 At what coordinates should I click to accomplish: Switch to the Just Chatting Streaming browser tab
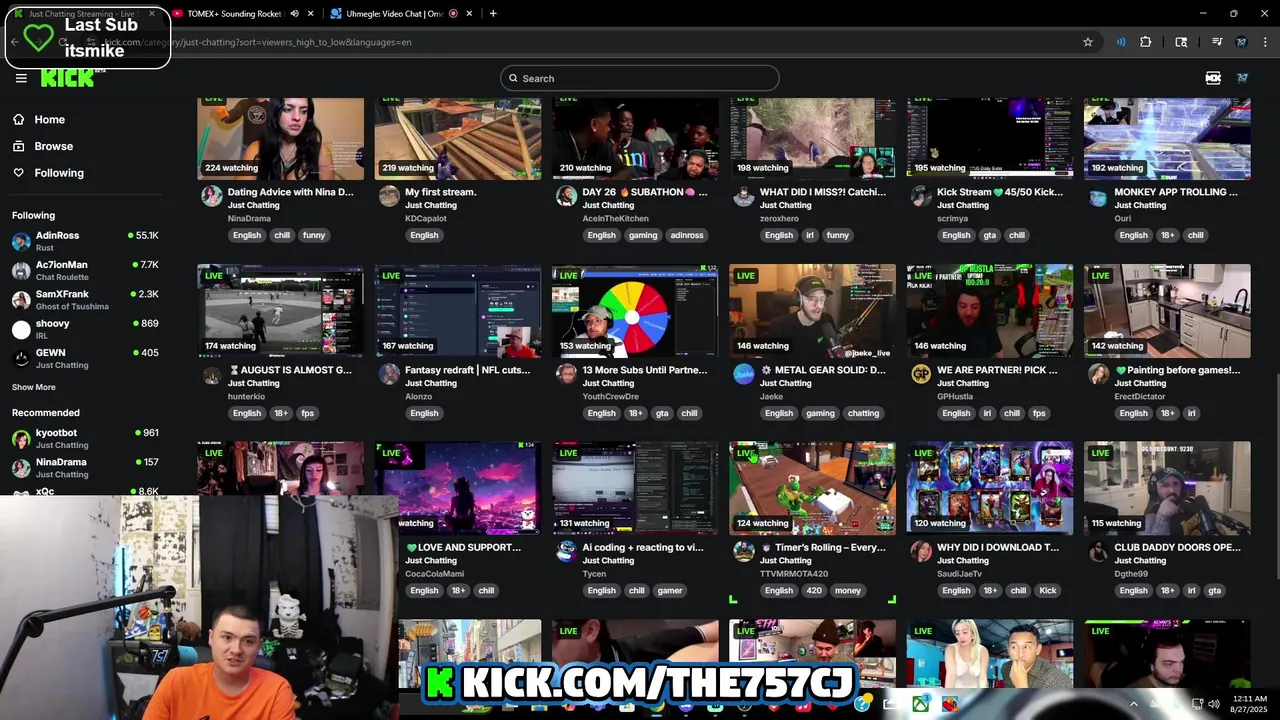click(85, 14)
